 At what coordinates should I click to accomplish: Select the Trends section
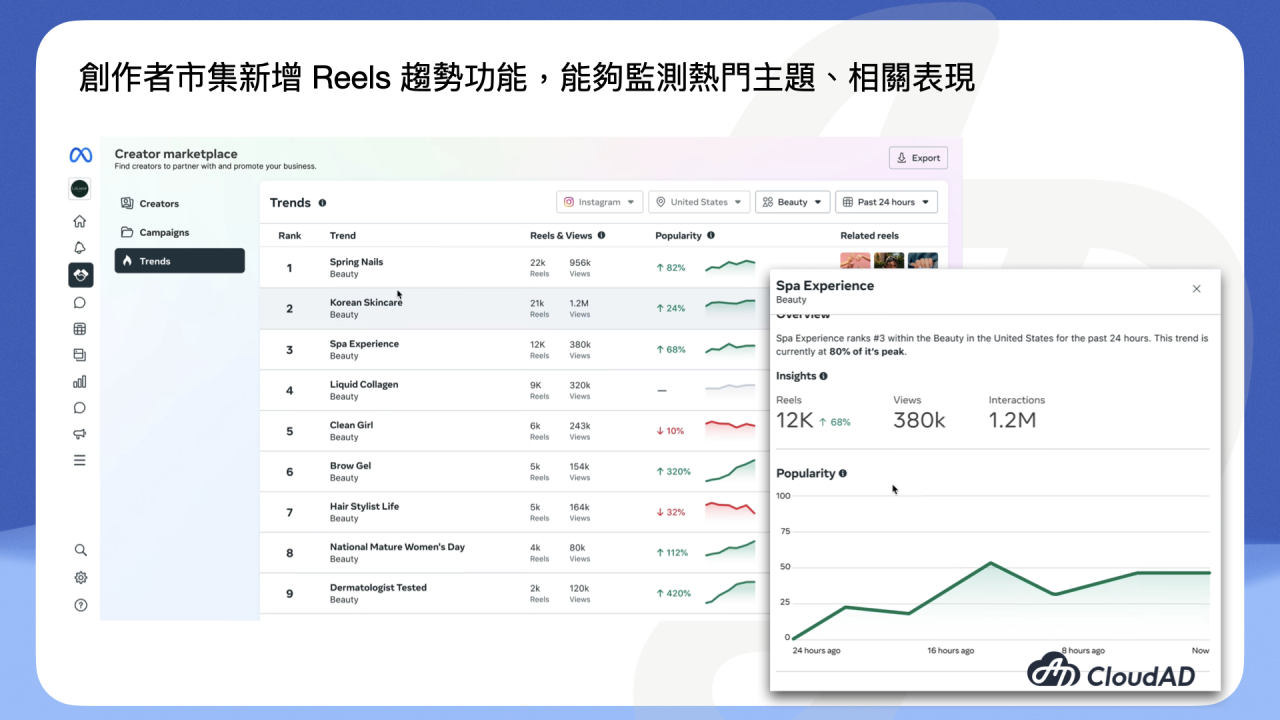coord(180,261)
